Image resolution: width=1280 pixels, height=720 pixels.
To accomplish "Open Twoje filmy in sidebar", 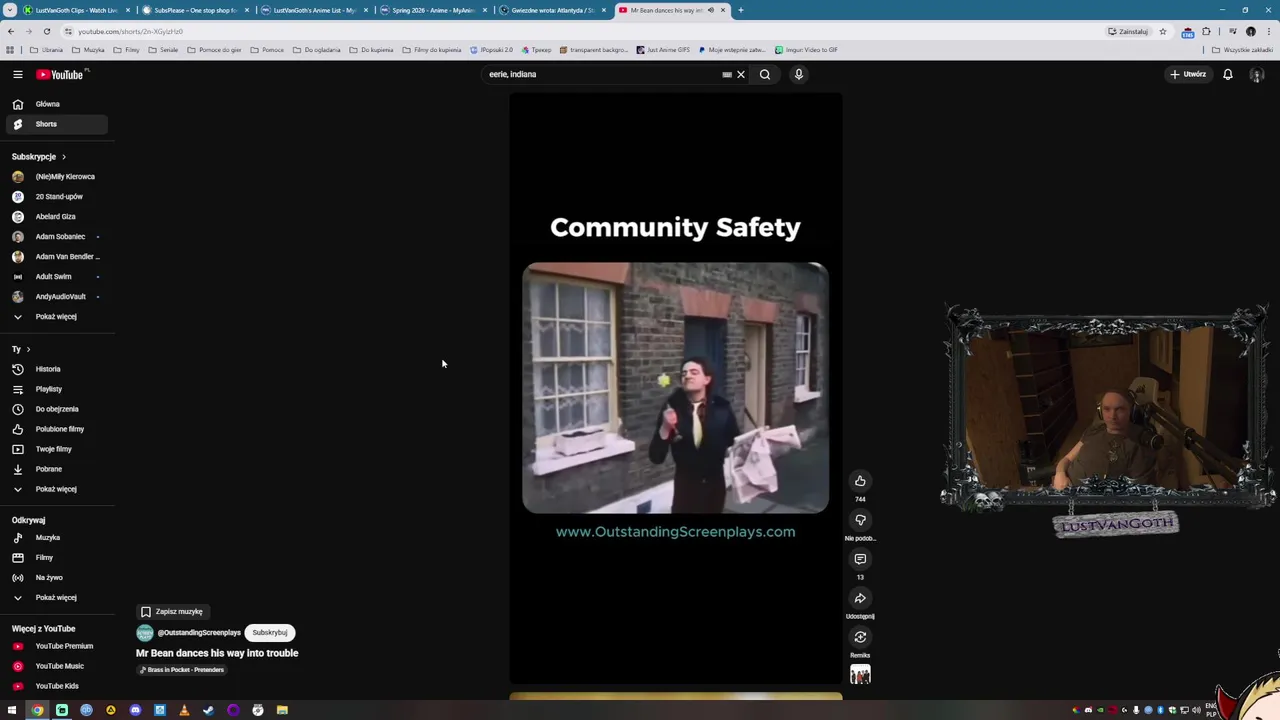I will click(57, 449).
